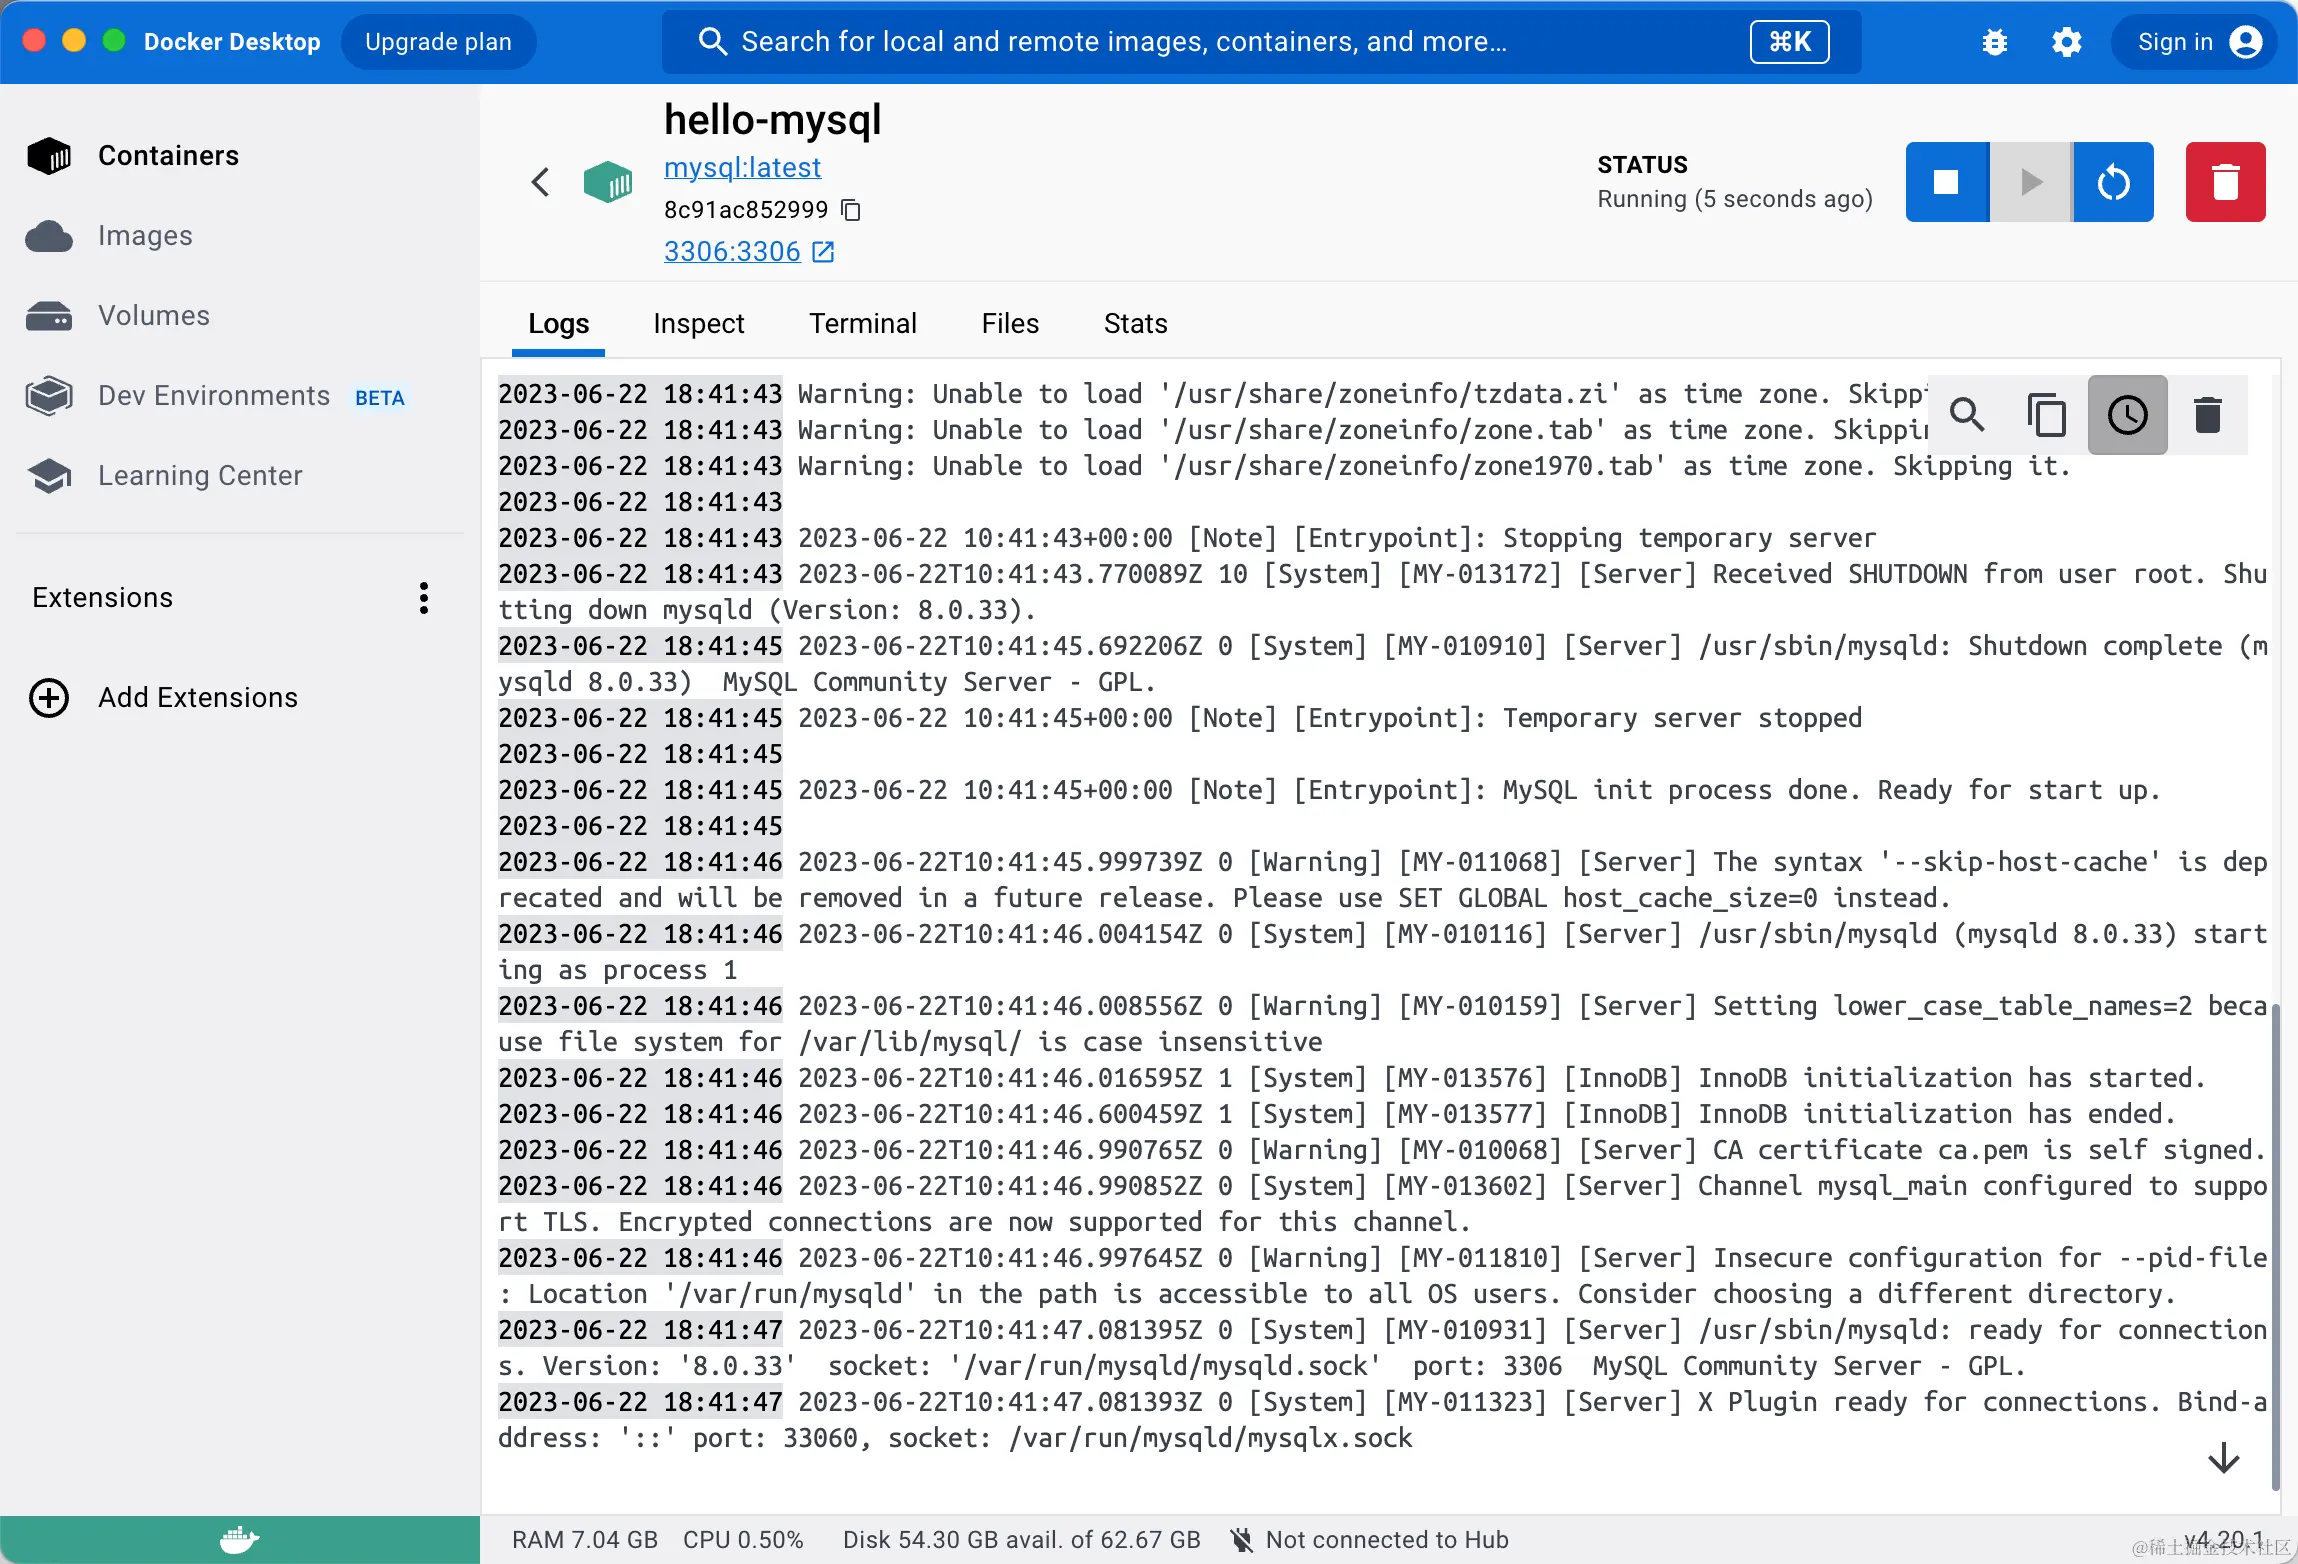Click the Upgrade plan button

pos(438,42)
